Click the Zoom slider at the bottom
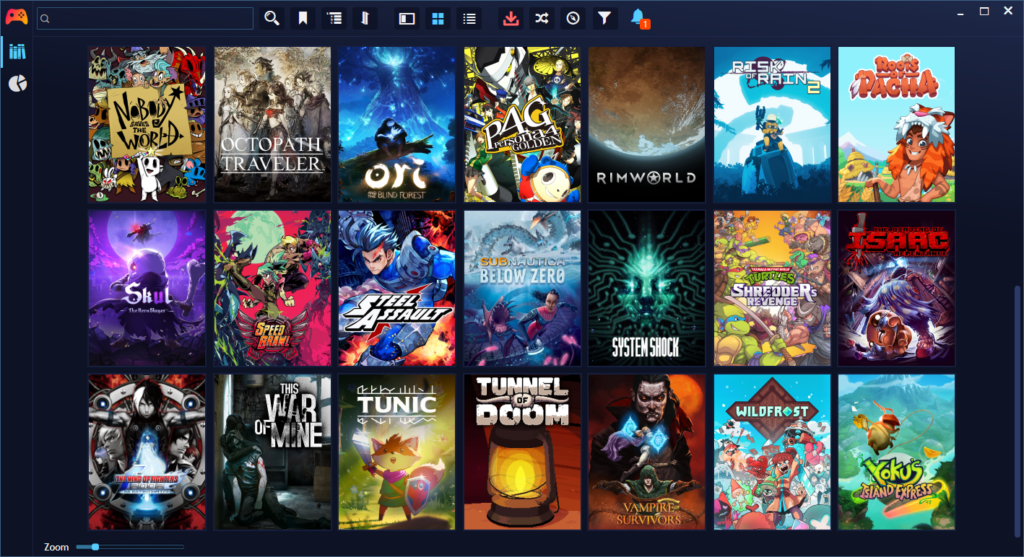This screenshot has width=1024, height=557. (130, 547)
